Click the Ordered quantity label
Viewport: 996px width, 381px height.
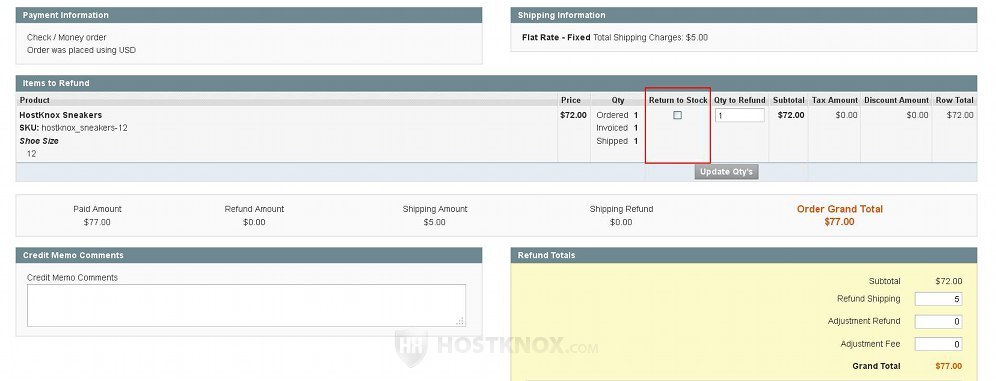[612, 115]
